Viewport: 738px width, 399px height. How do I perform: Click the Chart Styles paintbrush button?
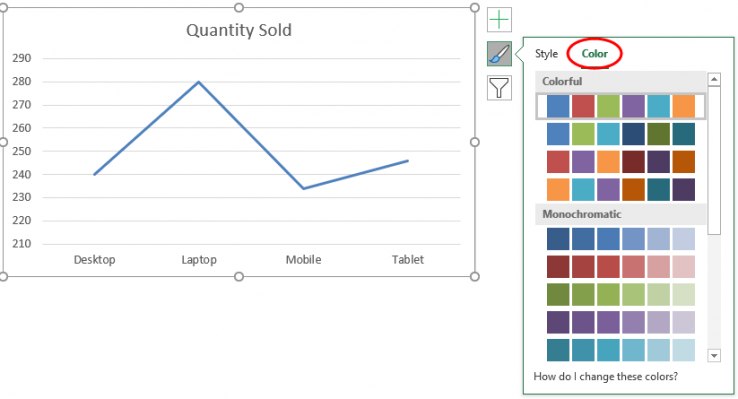point(499,54)
